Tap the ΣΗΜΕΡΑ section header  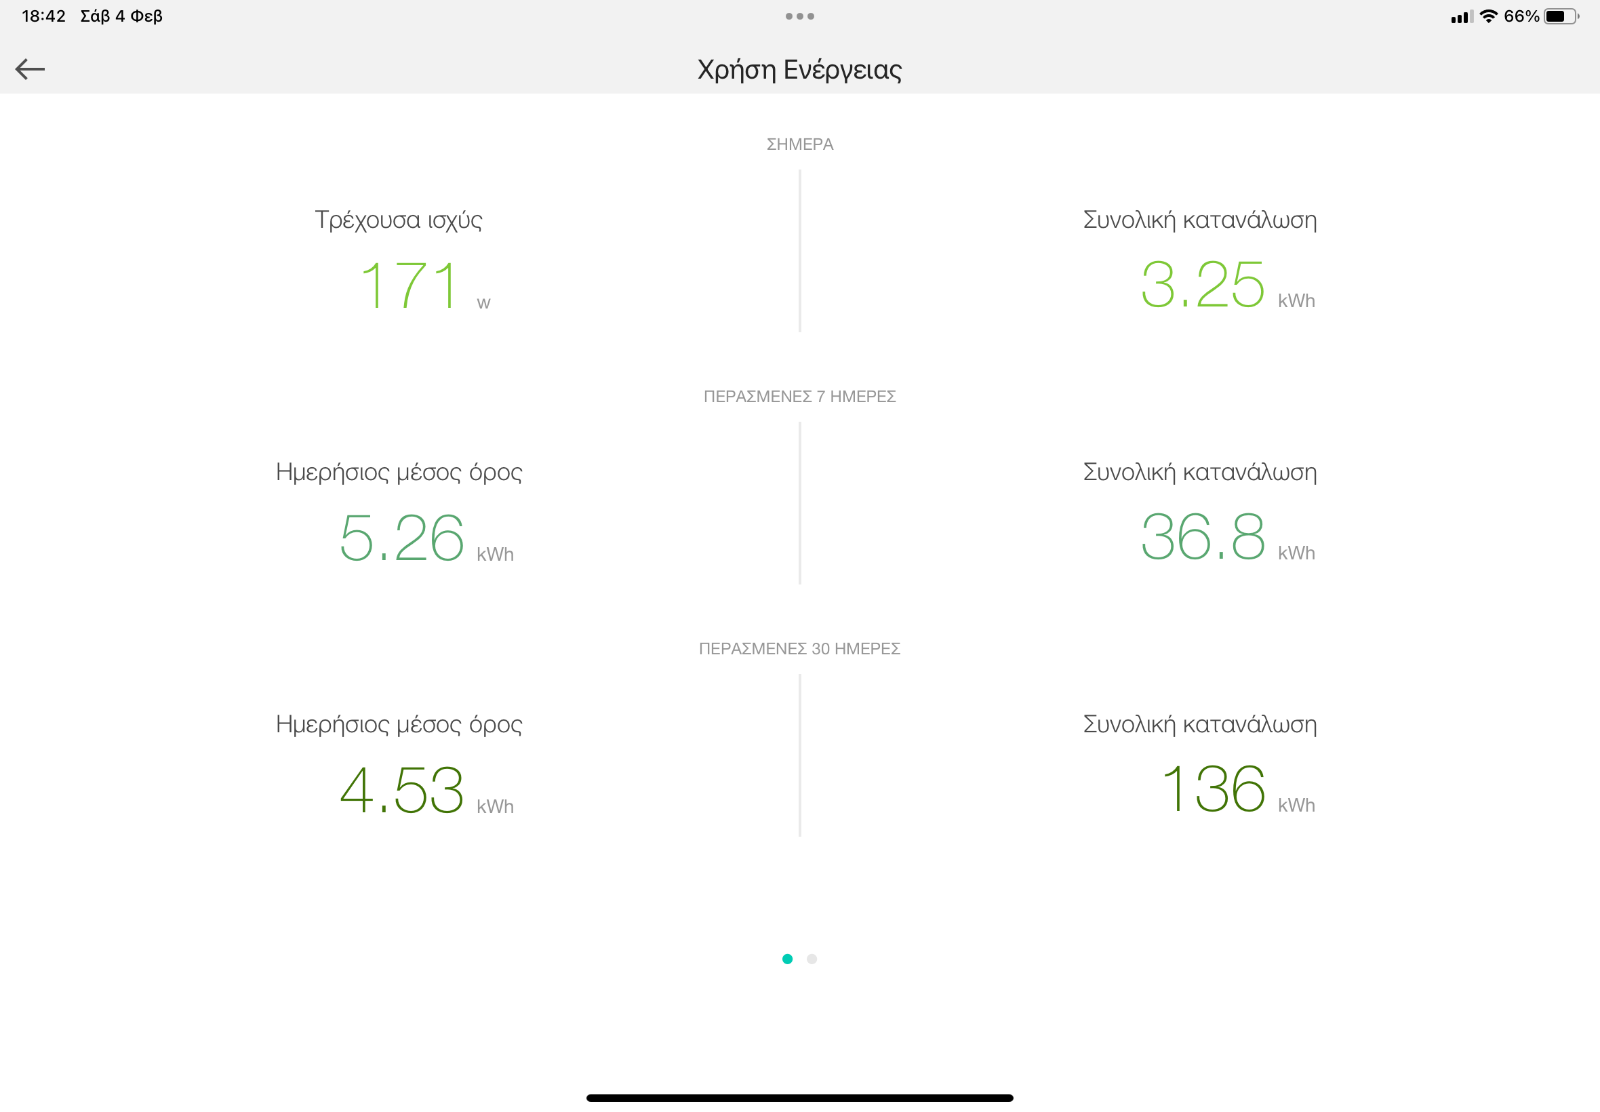click(800, 144)
